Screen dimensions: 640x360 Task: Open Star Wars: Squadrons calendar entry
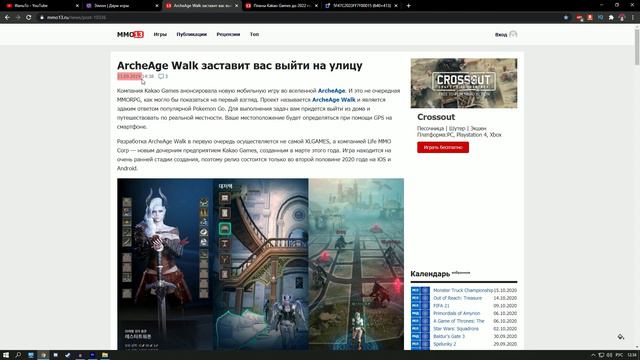click(x=456, y=329)
